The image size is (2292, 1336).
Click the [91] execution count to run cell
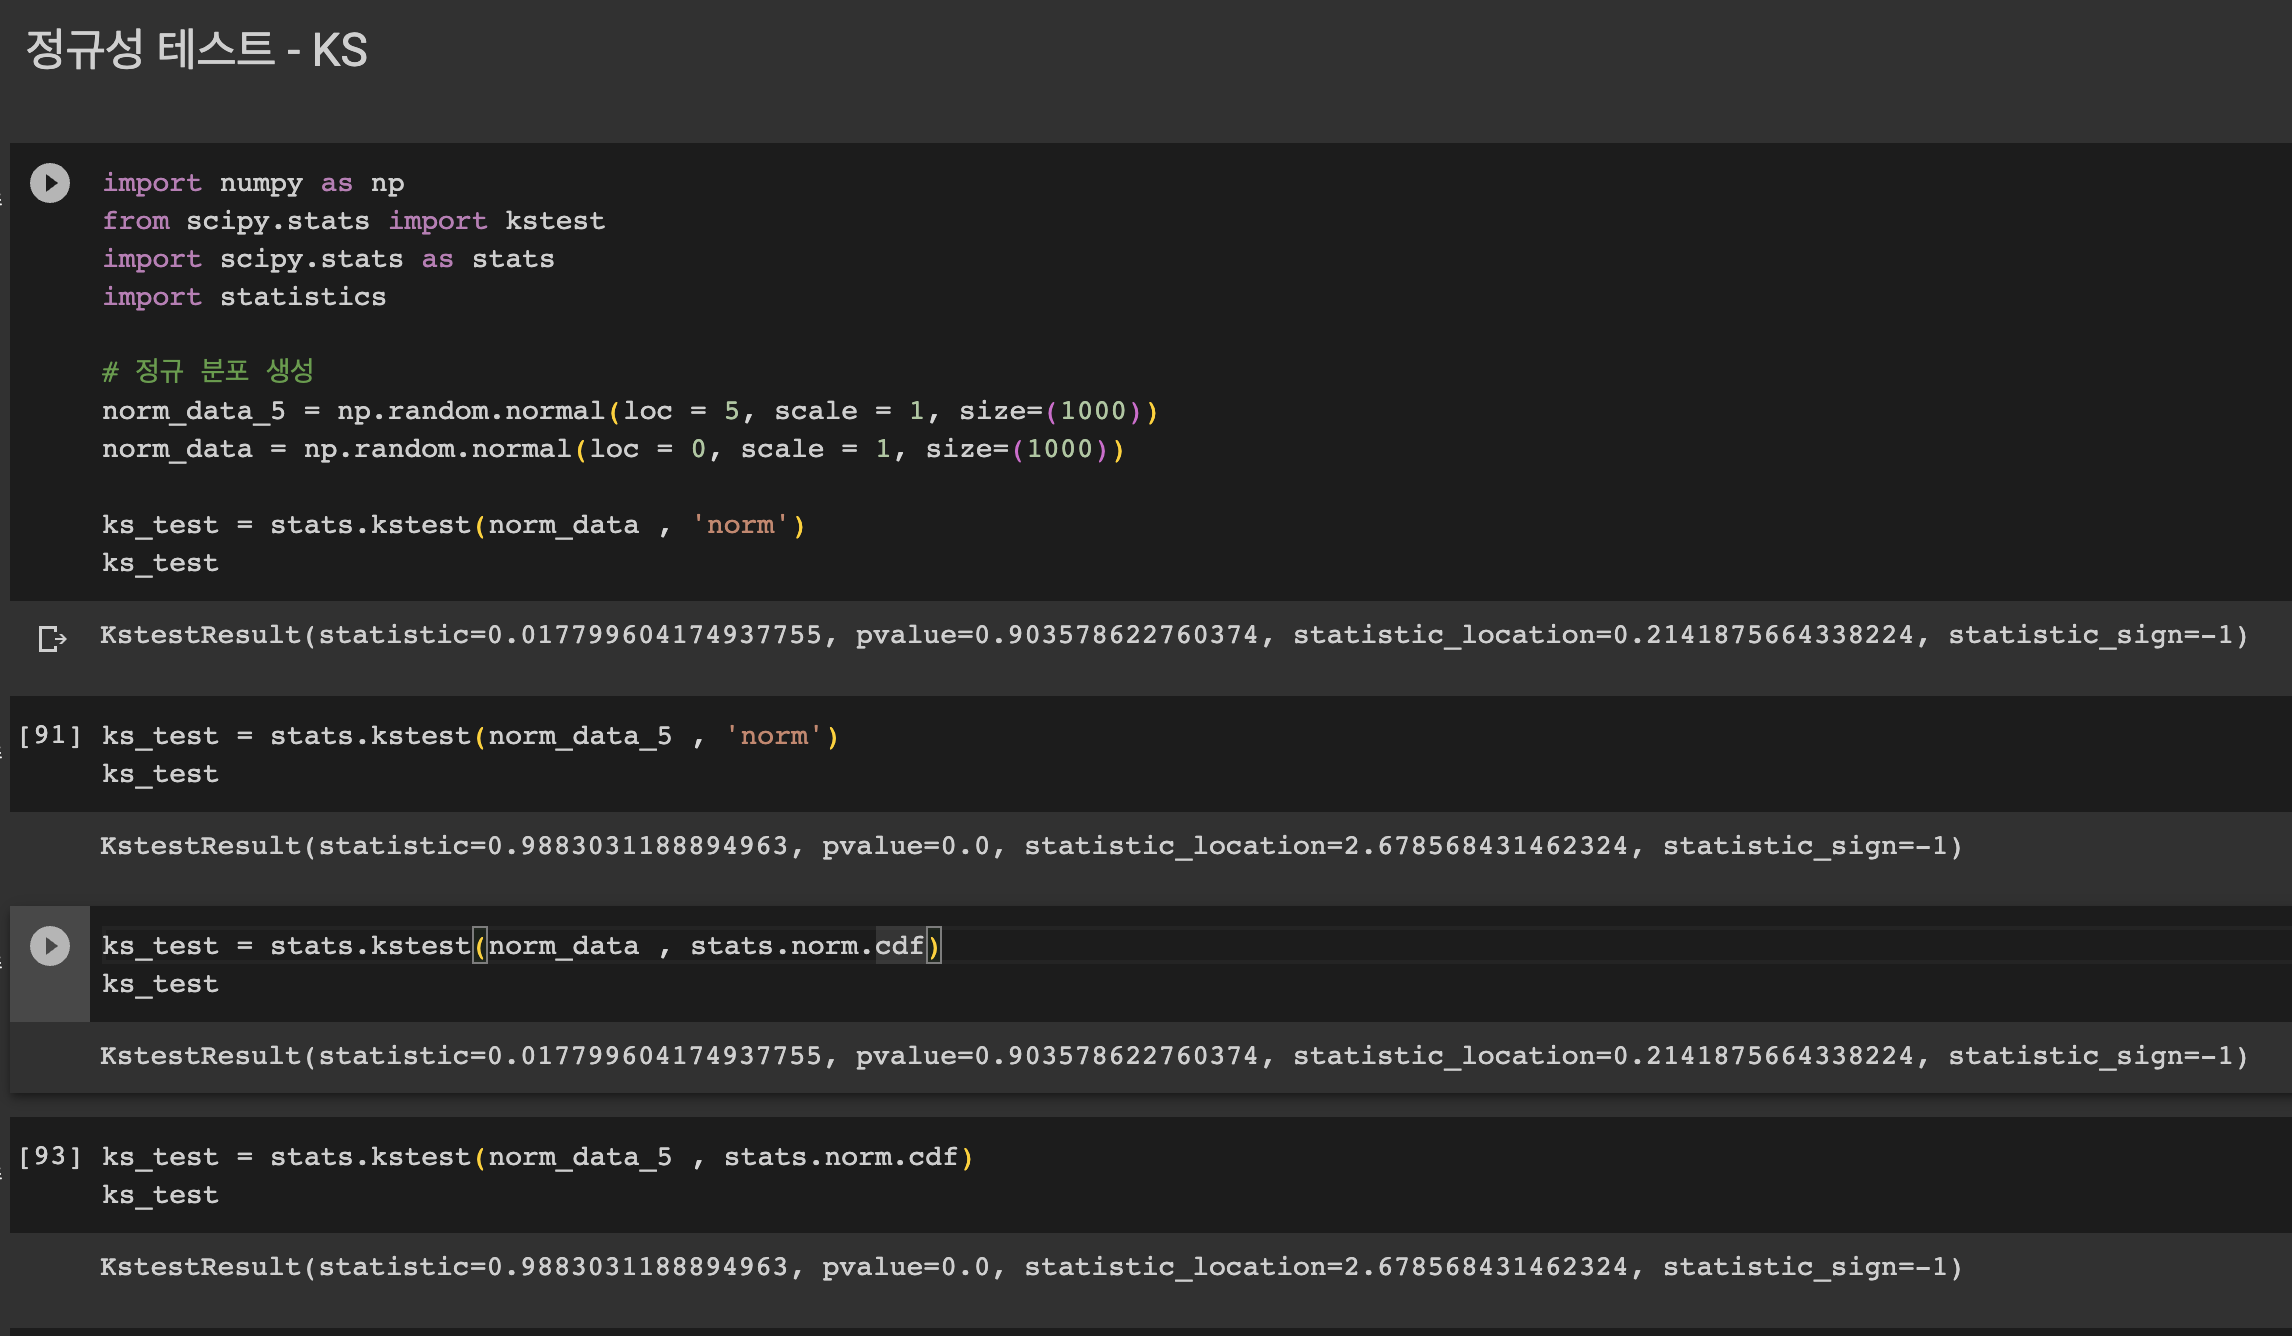[50, 736]
